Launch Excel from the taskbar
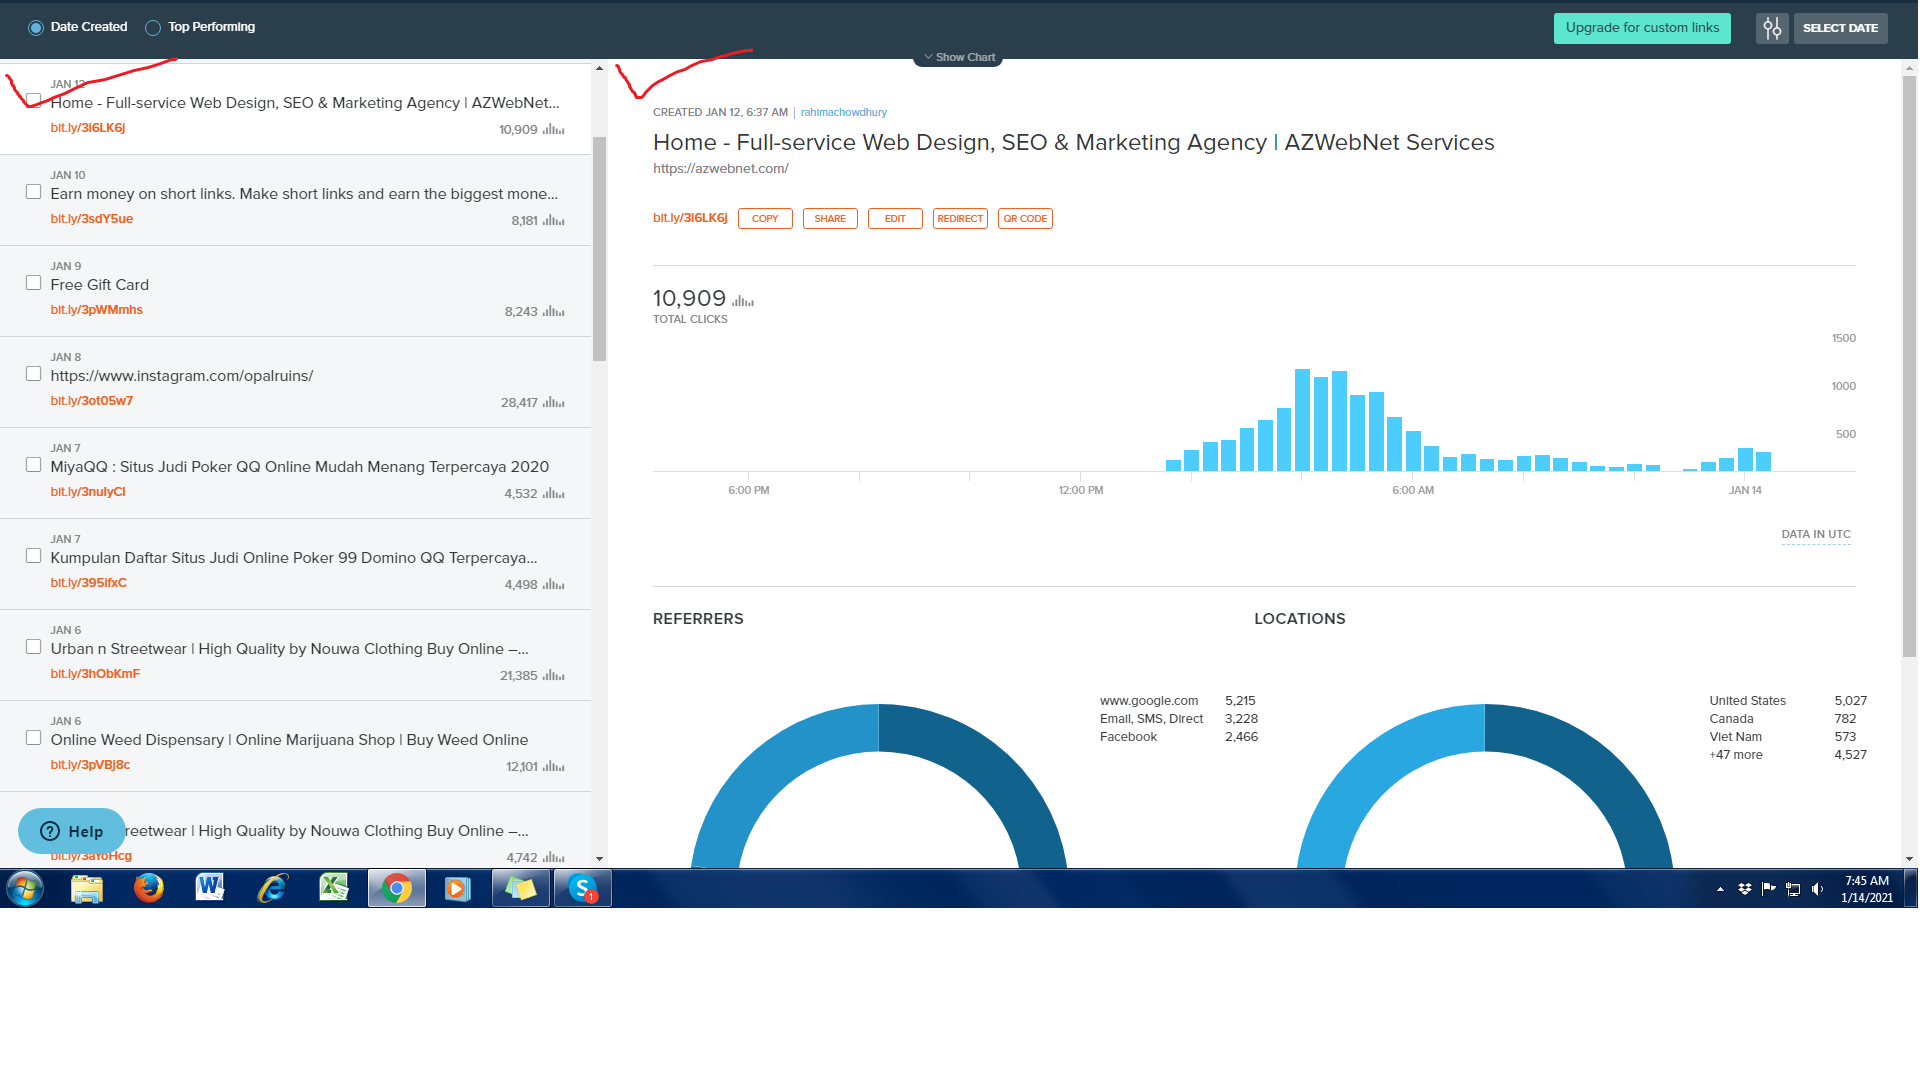This screenshot has width=1920, height=1080. coord(334,888)
